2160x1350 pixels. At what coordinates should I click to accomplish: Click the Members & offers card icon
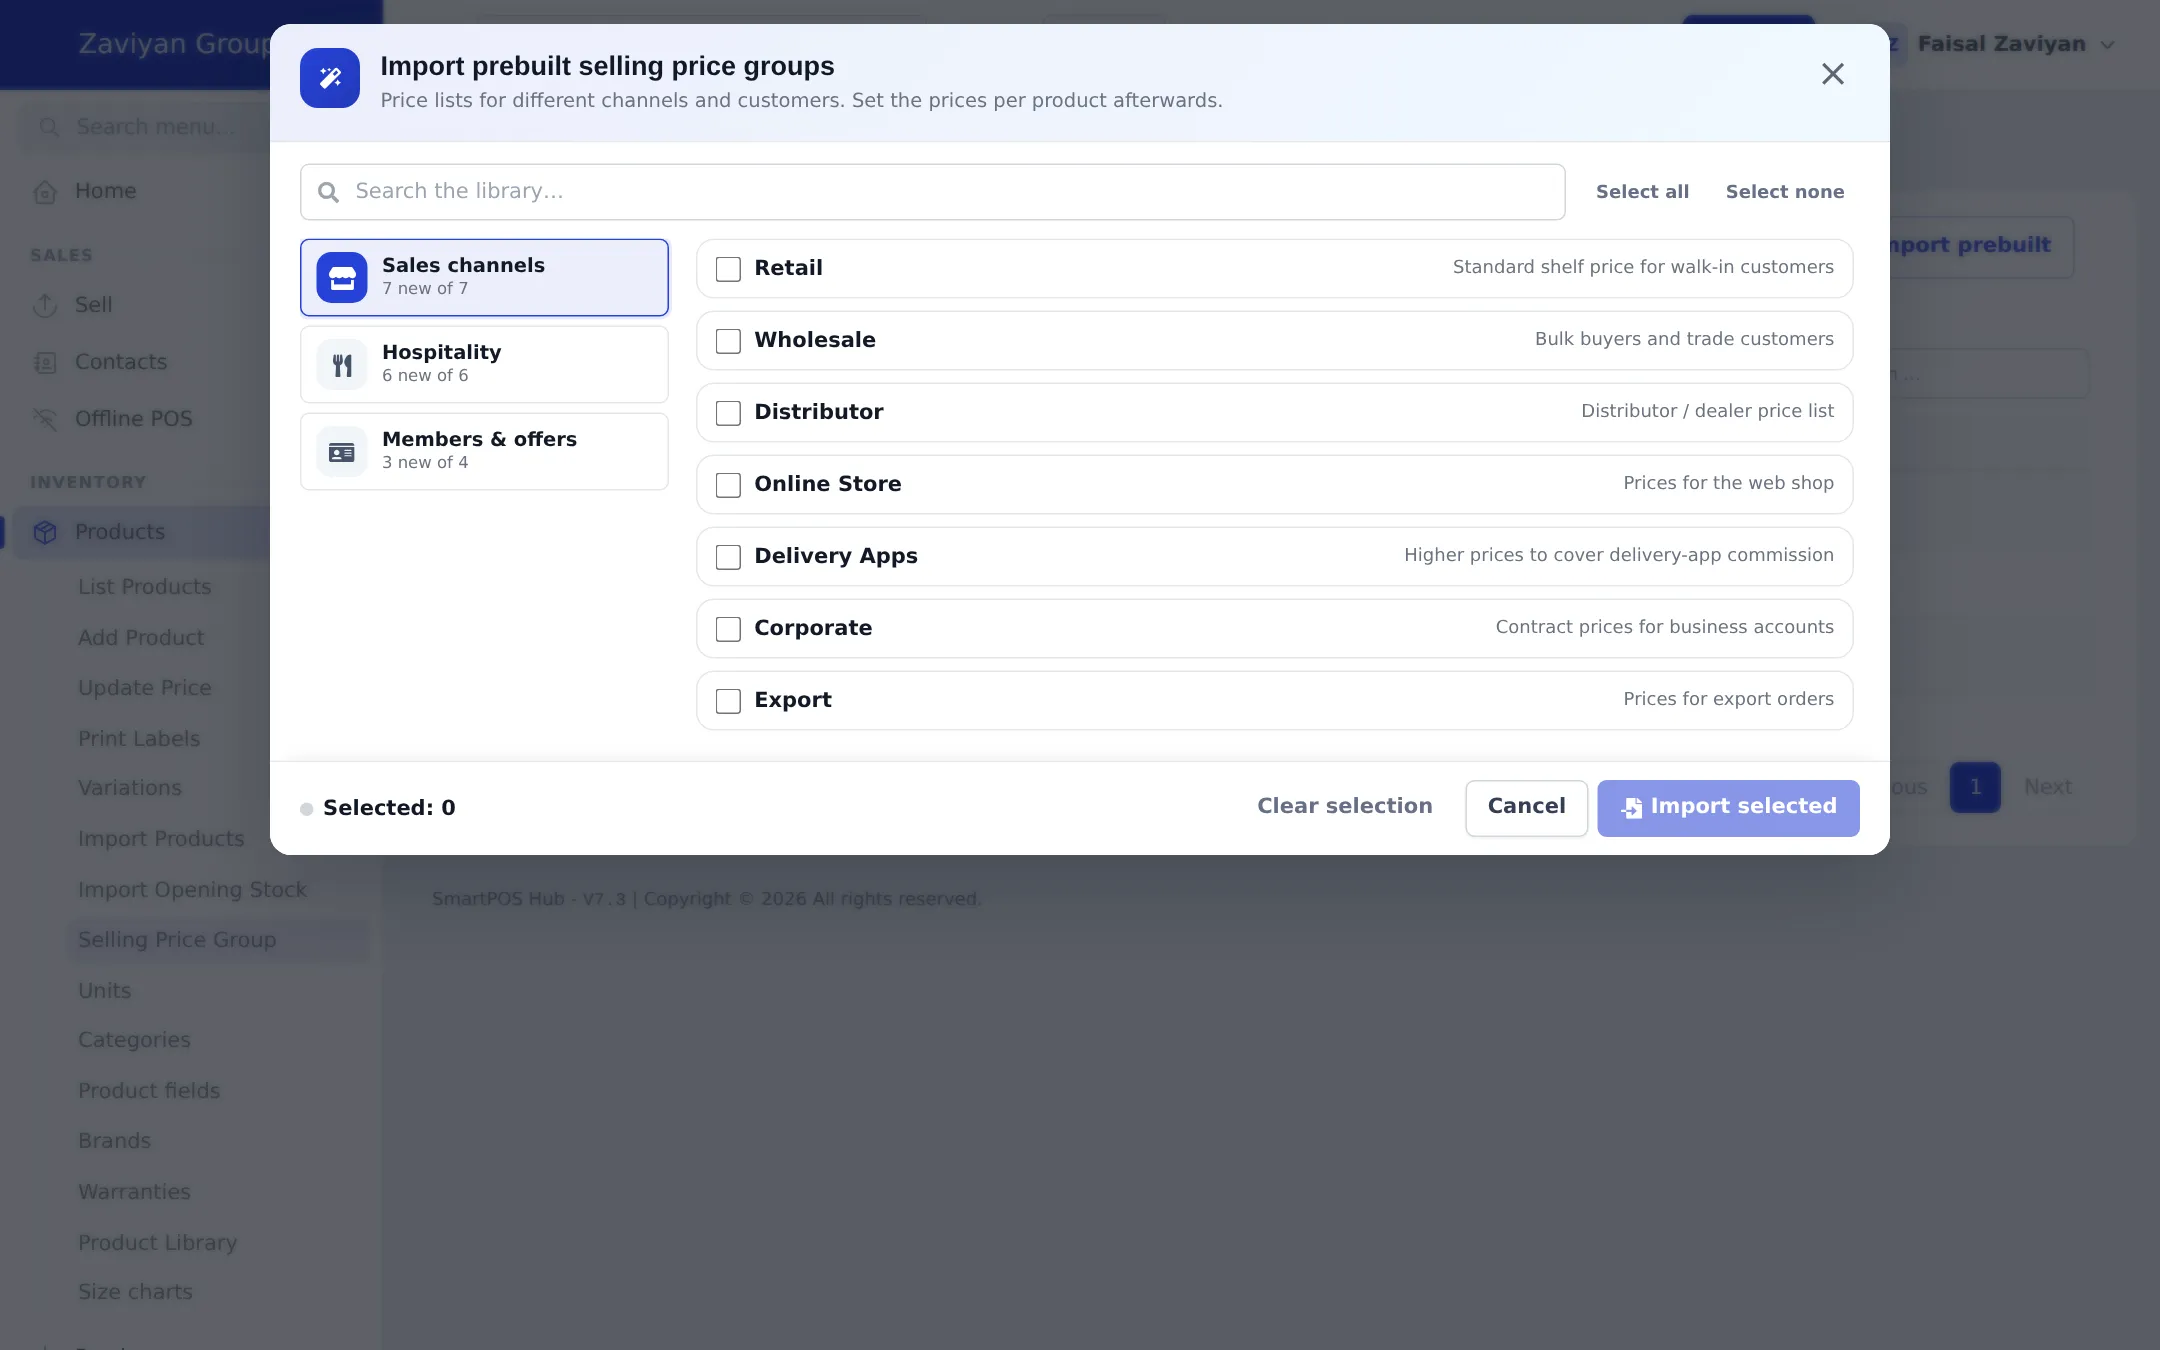[x=342, y=451]
